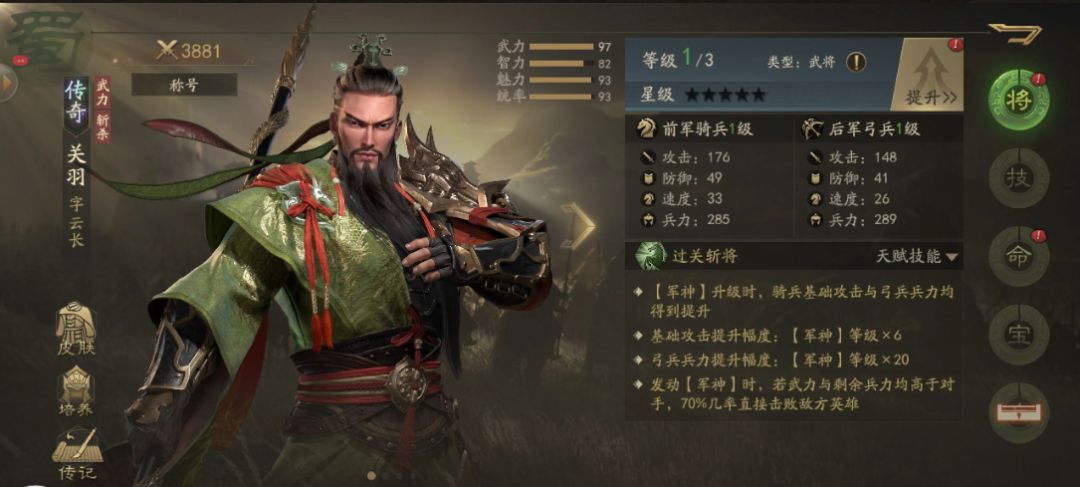
Task: Tap the 前军骑兵 cavalry horse icon
Action: [x=646, y=128]
